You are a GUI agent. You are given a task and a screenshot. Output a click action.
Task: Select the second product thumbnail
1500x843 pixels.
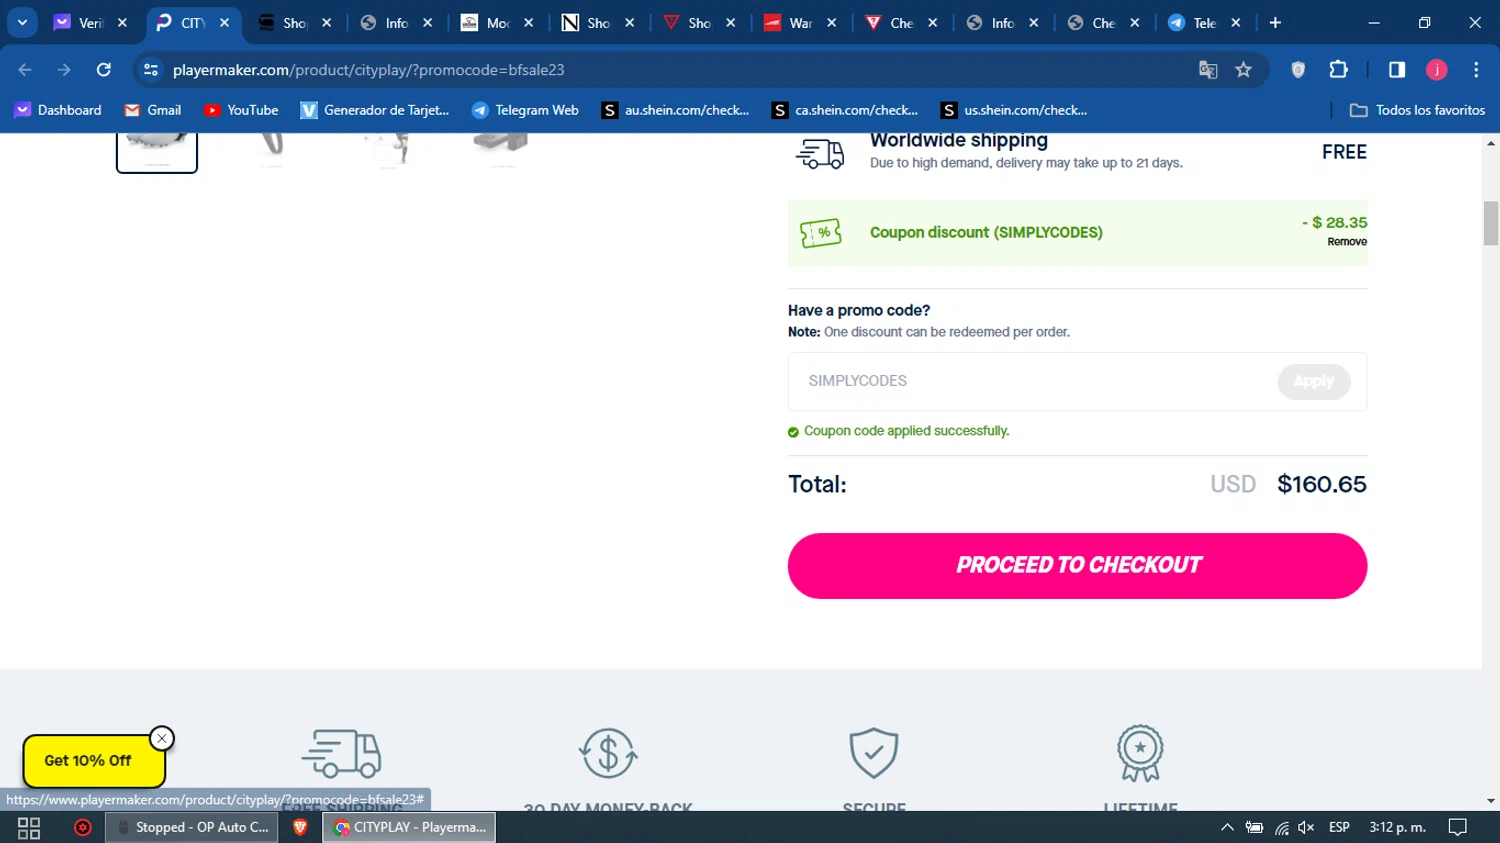tap(272, 150)
